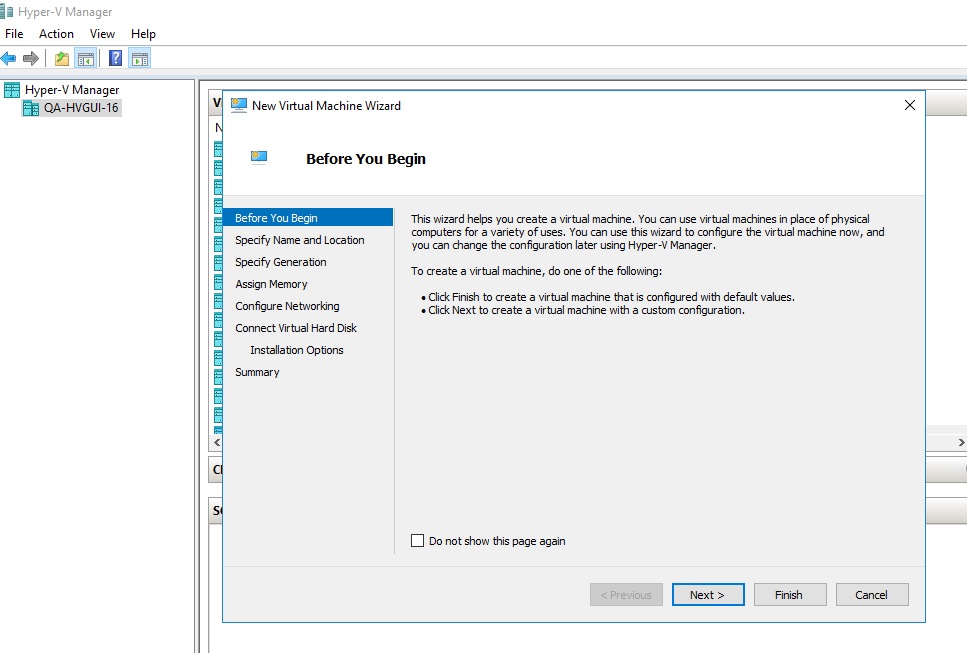Click the QA-HVGUI-16 server icon
The height and width of the screenshot is (653, 967).
point(31,108)
